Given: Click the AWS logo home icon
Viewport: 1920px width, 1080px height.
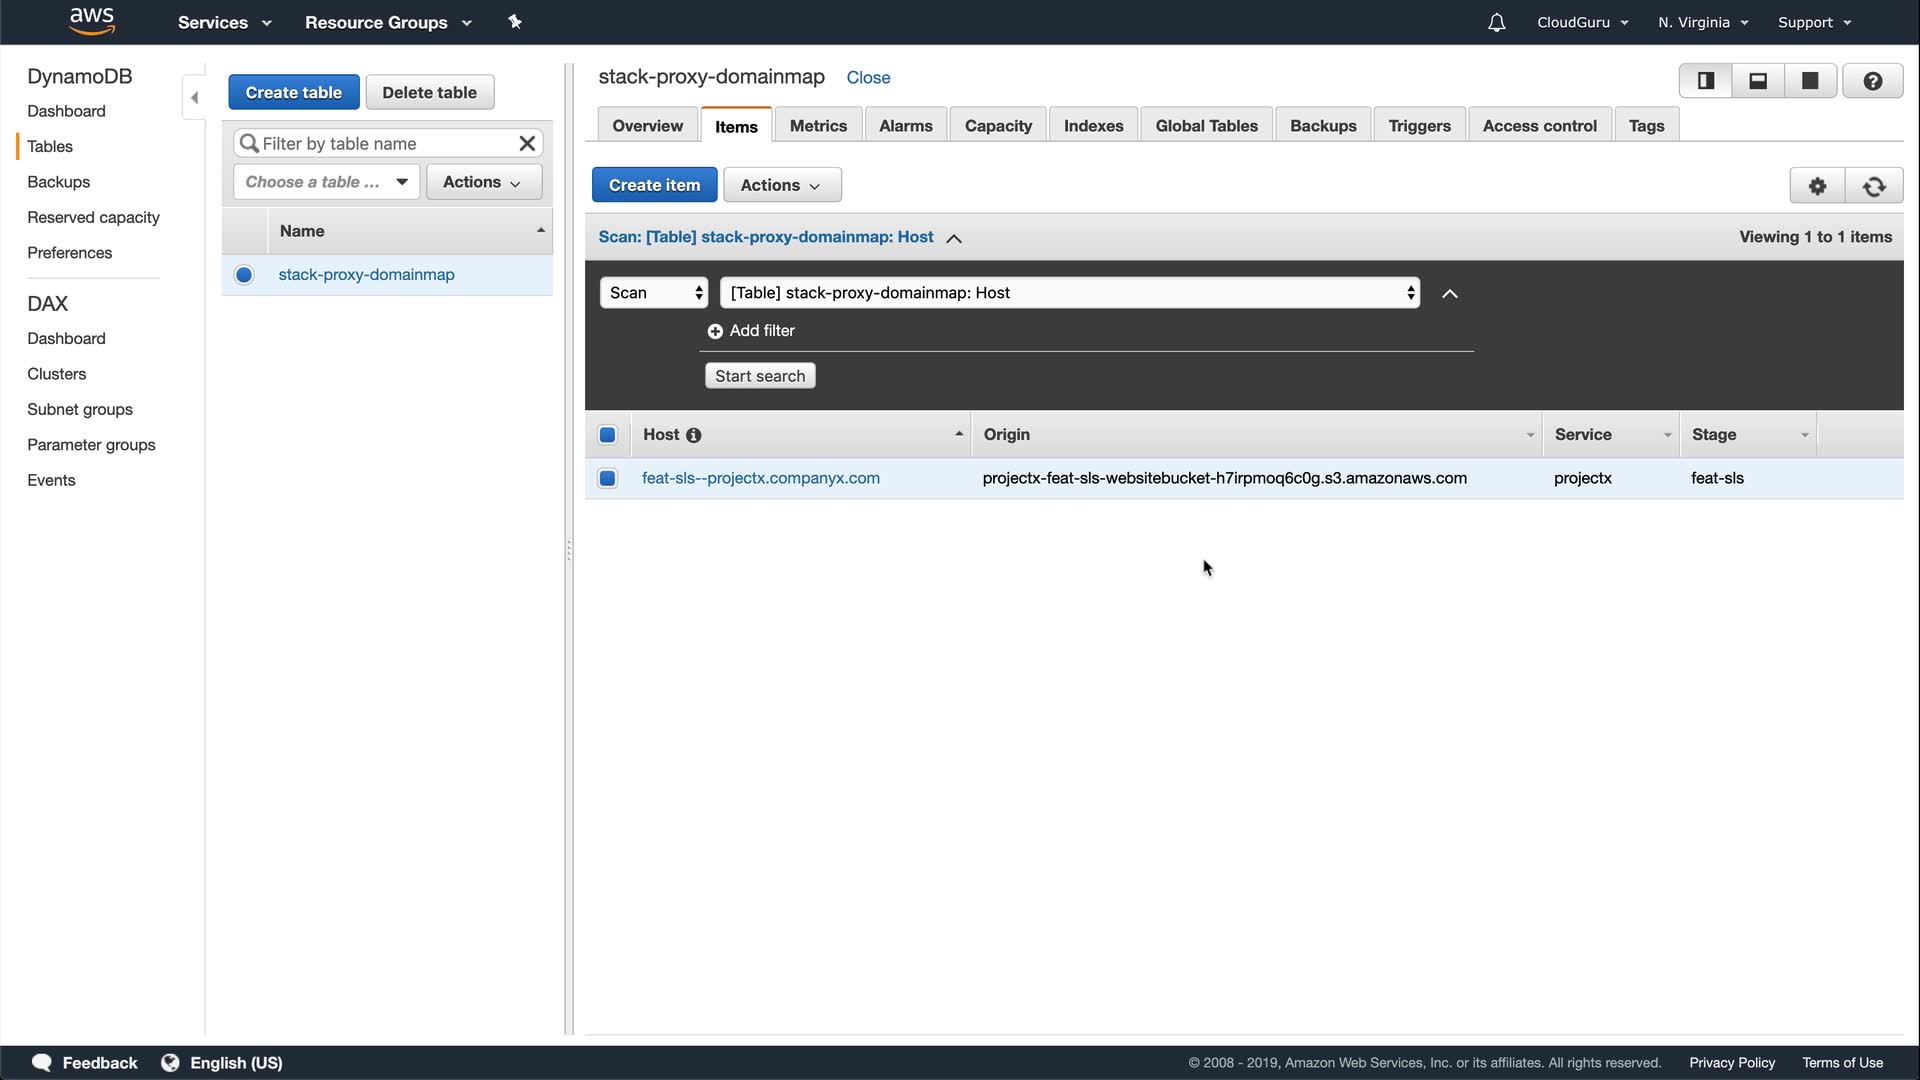Looking at the screenshot, I should pyautogui.click(x=92, y=21).
